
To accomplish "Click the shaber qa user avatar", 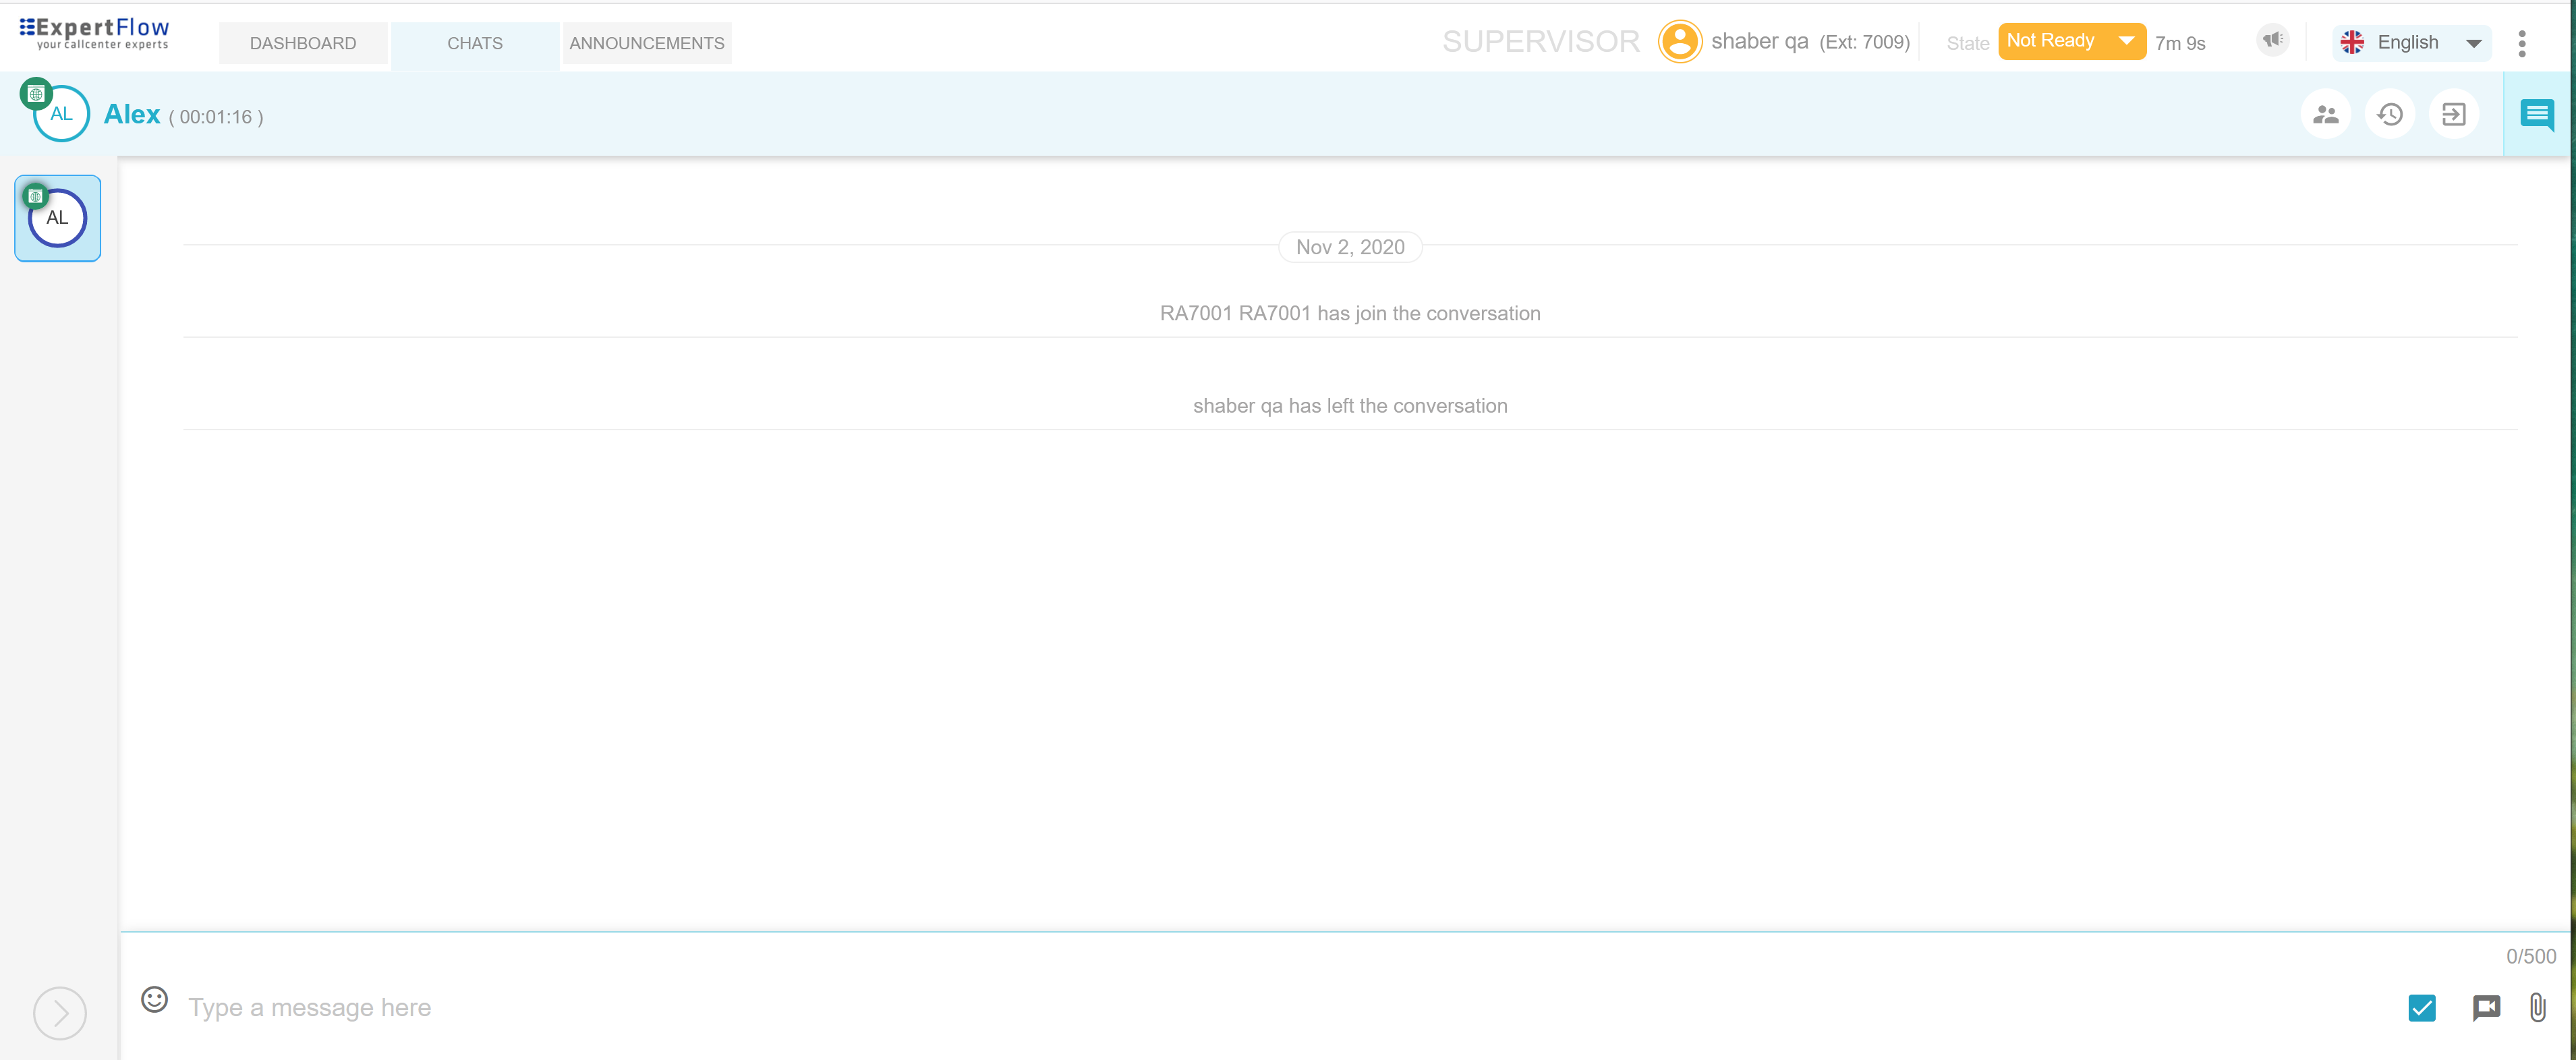I will (x=1680, y=42).
